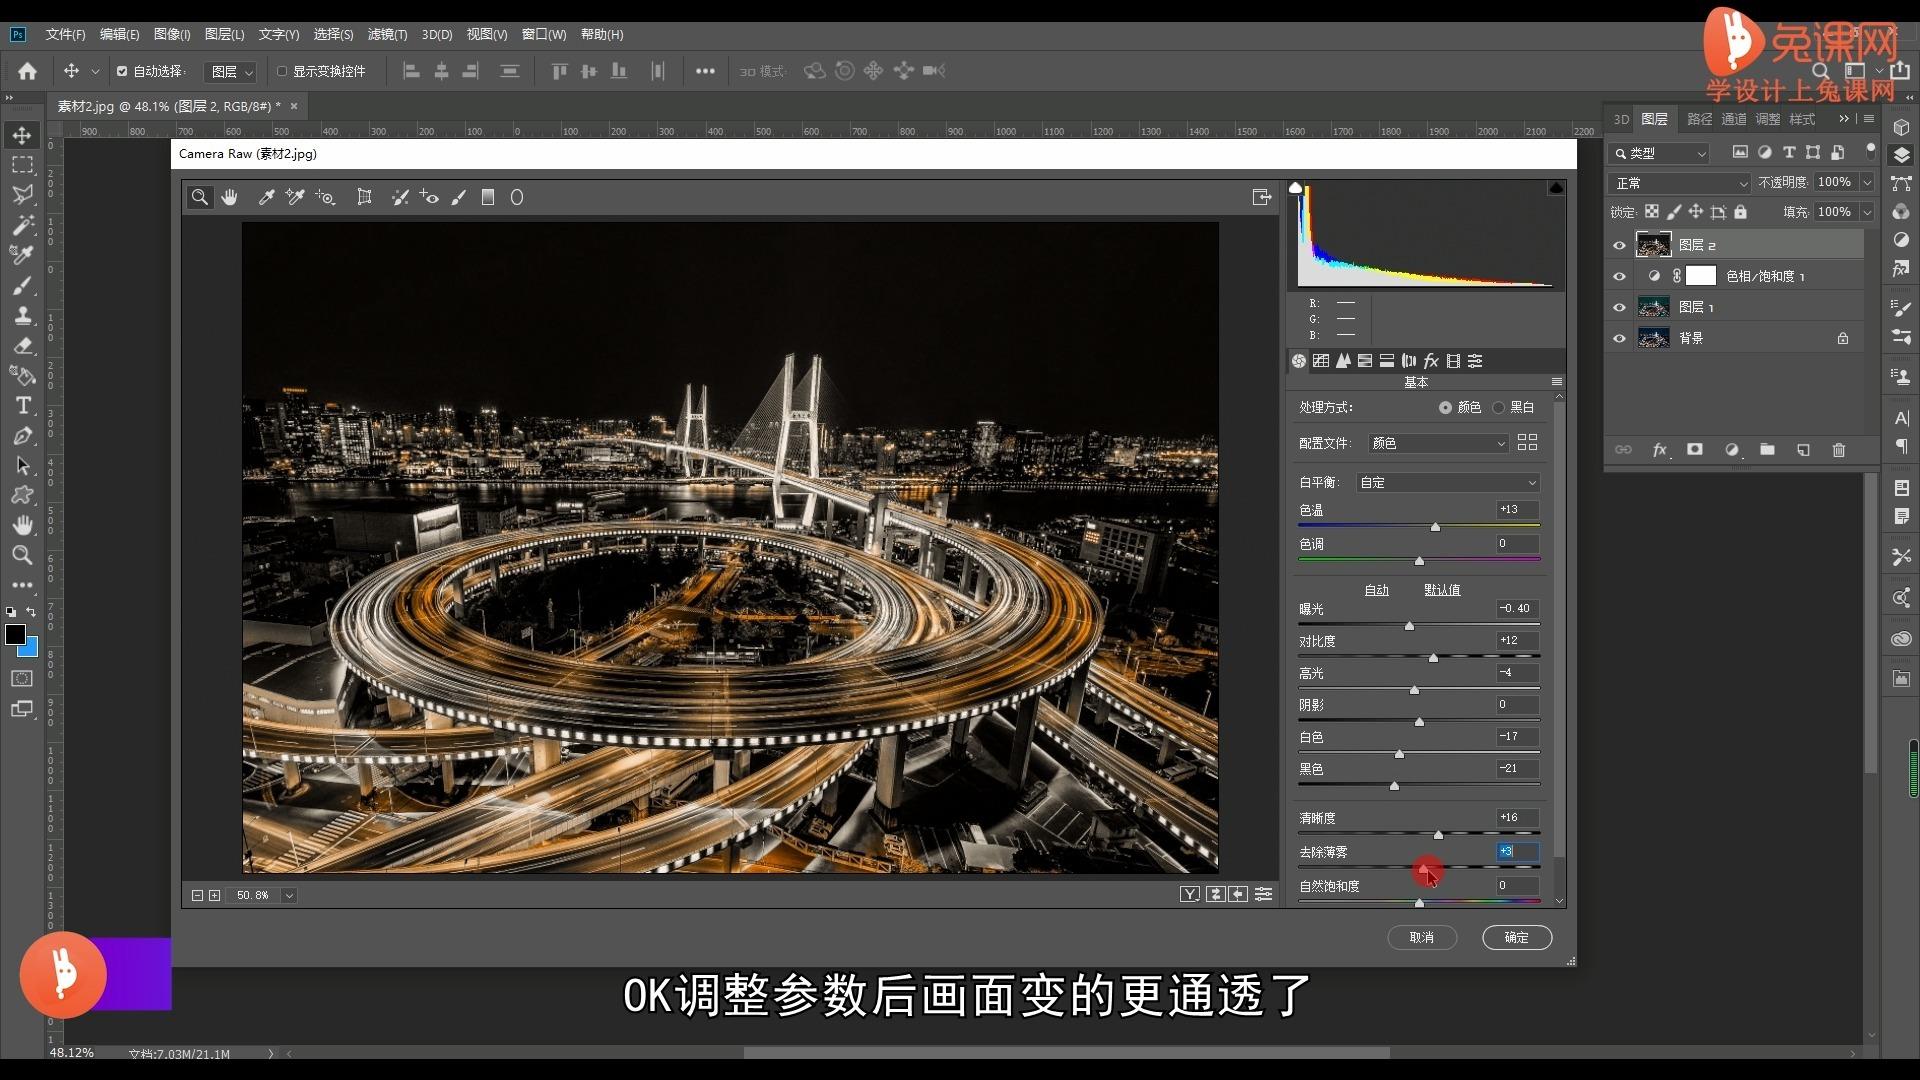The width and height of the screenshot is (1920, 1080).
Task: Select the Hand tool in Camera Raw toolbar
Action: (230, 197)
